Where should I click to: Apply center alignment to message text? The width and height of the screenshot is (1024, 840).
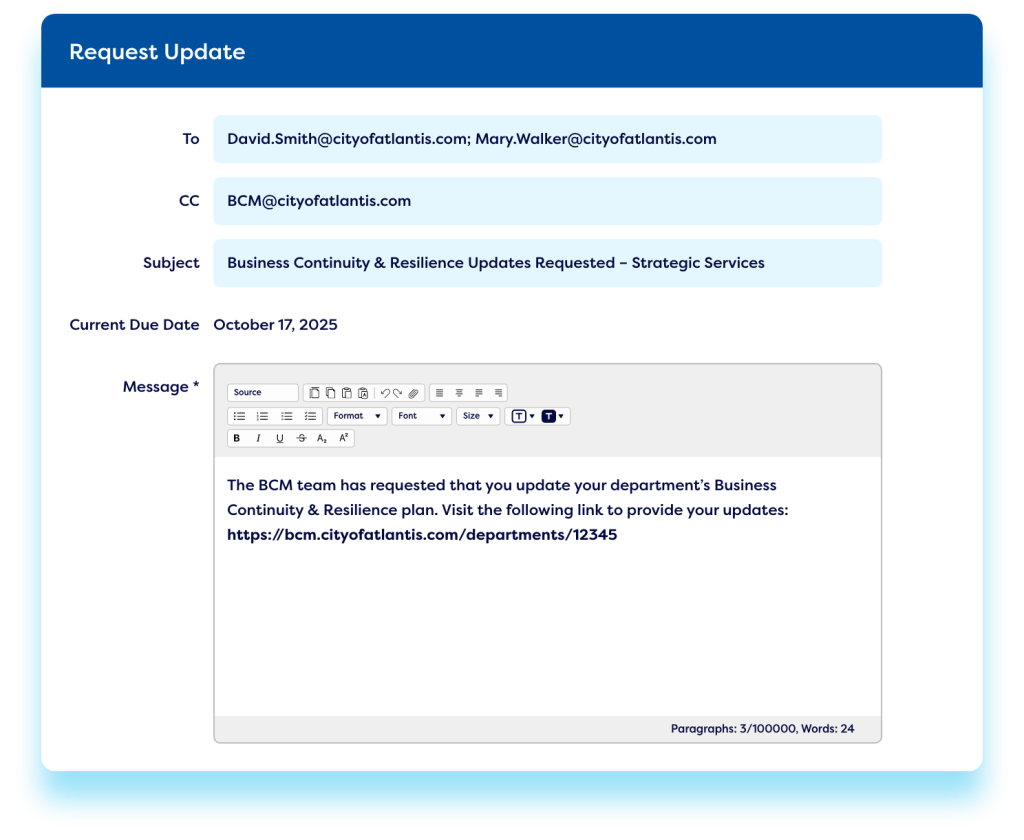459,393
